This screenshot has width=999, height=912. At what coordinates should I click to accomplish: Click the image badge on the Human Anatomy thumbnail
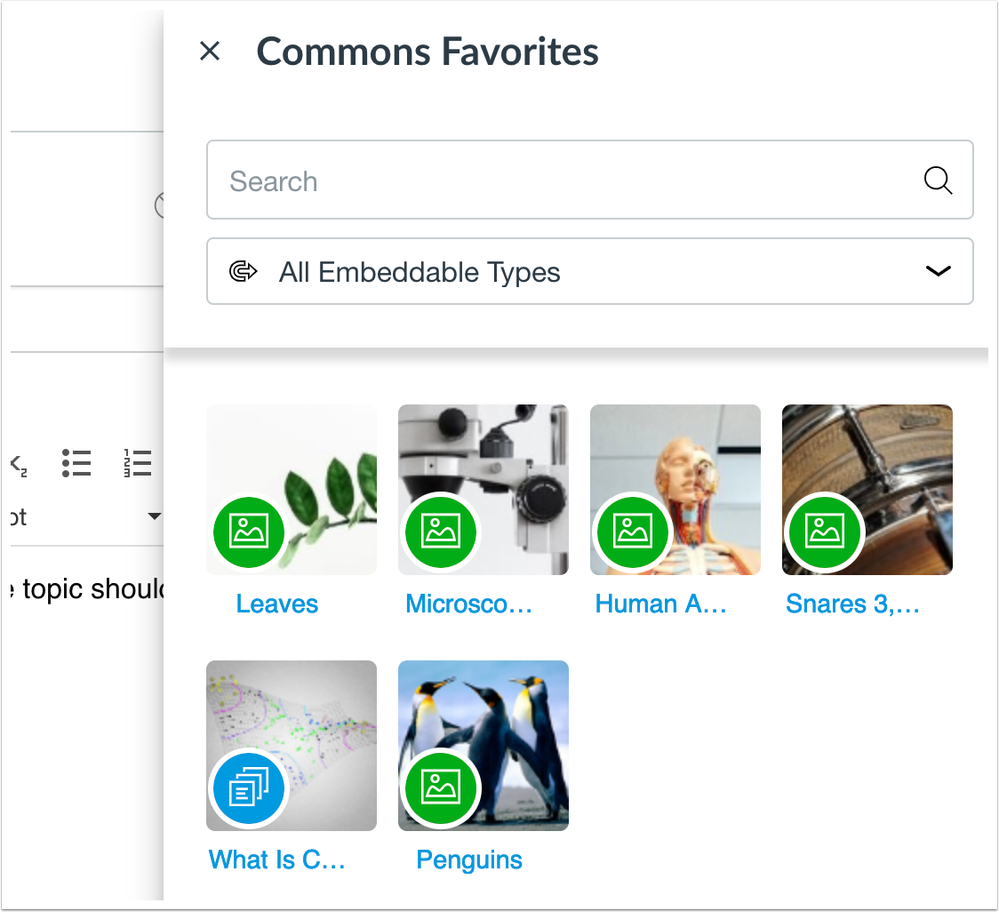[633, 532]
